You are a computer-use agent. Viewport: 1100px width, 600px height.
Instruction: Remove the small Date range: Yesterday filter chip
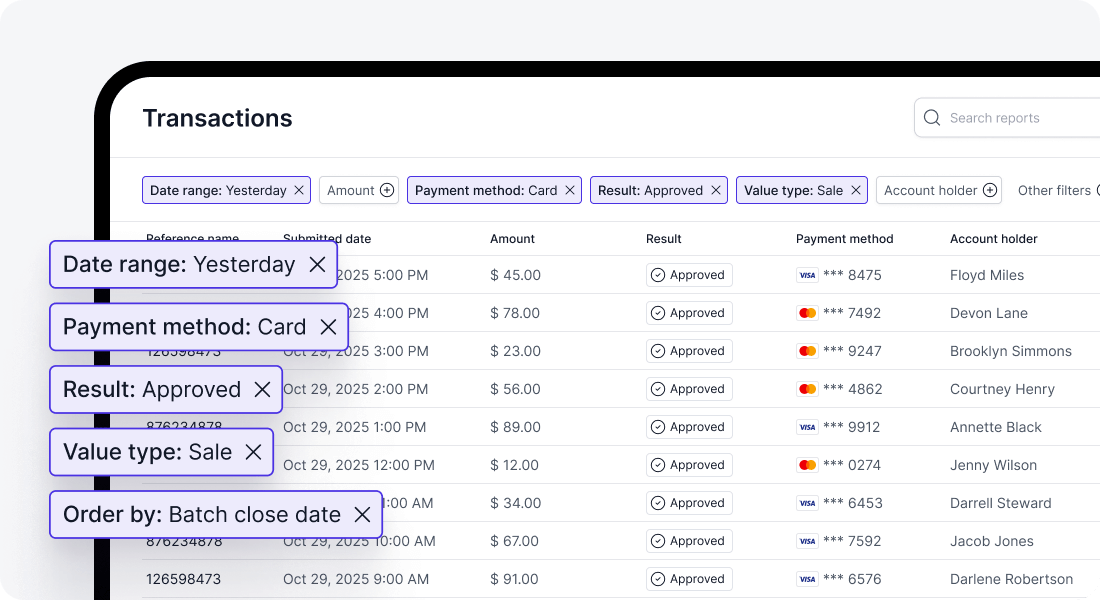[x=299, y=190]
